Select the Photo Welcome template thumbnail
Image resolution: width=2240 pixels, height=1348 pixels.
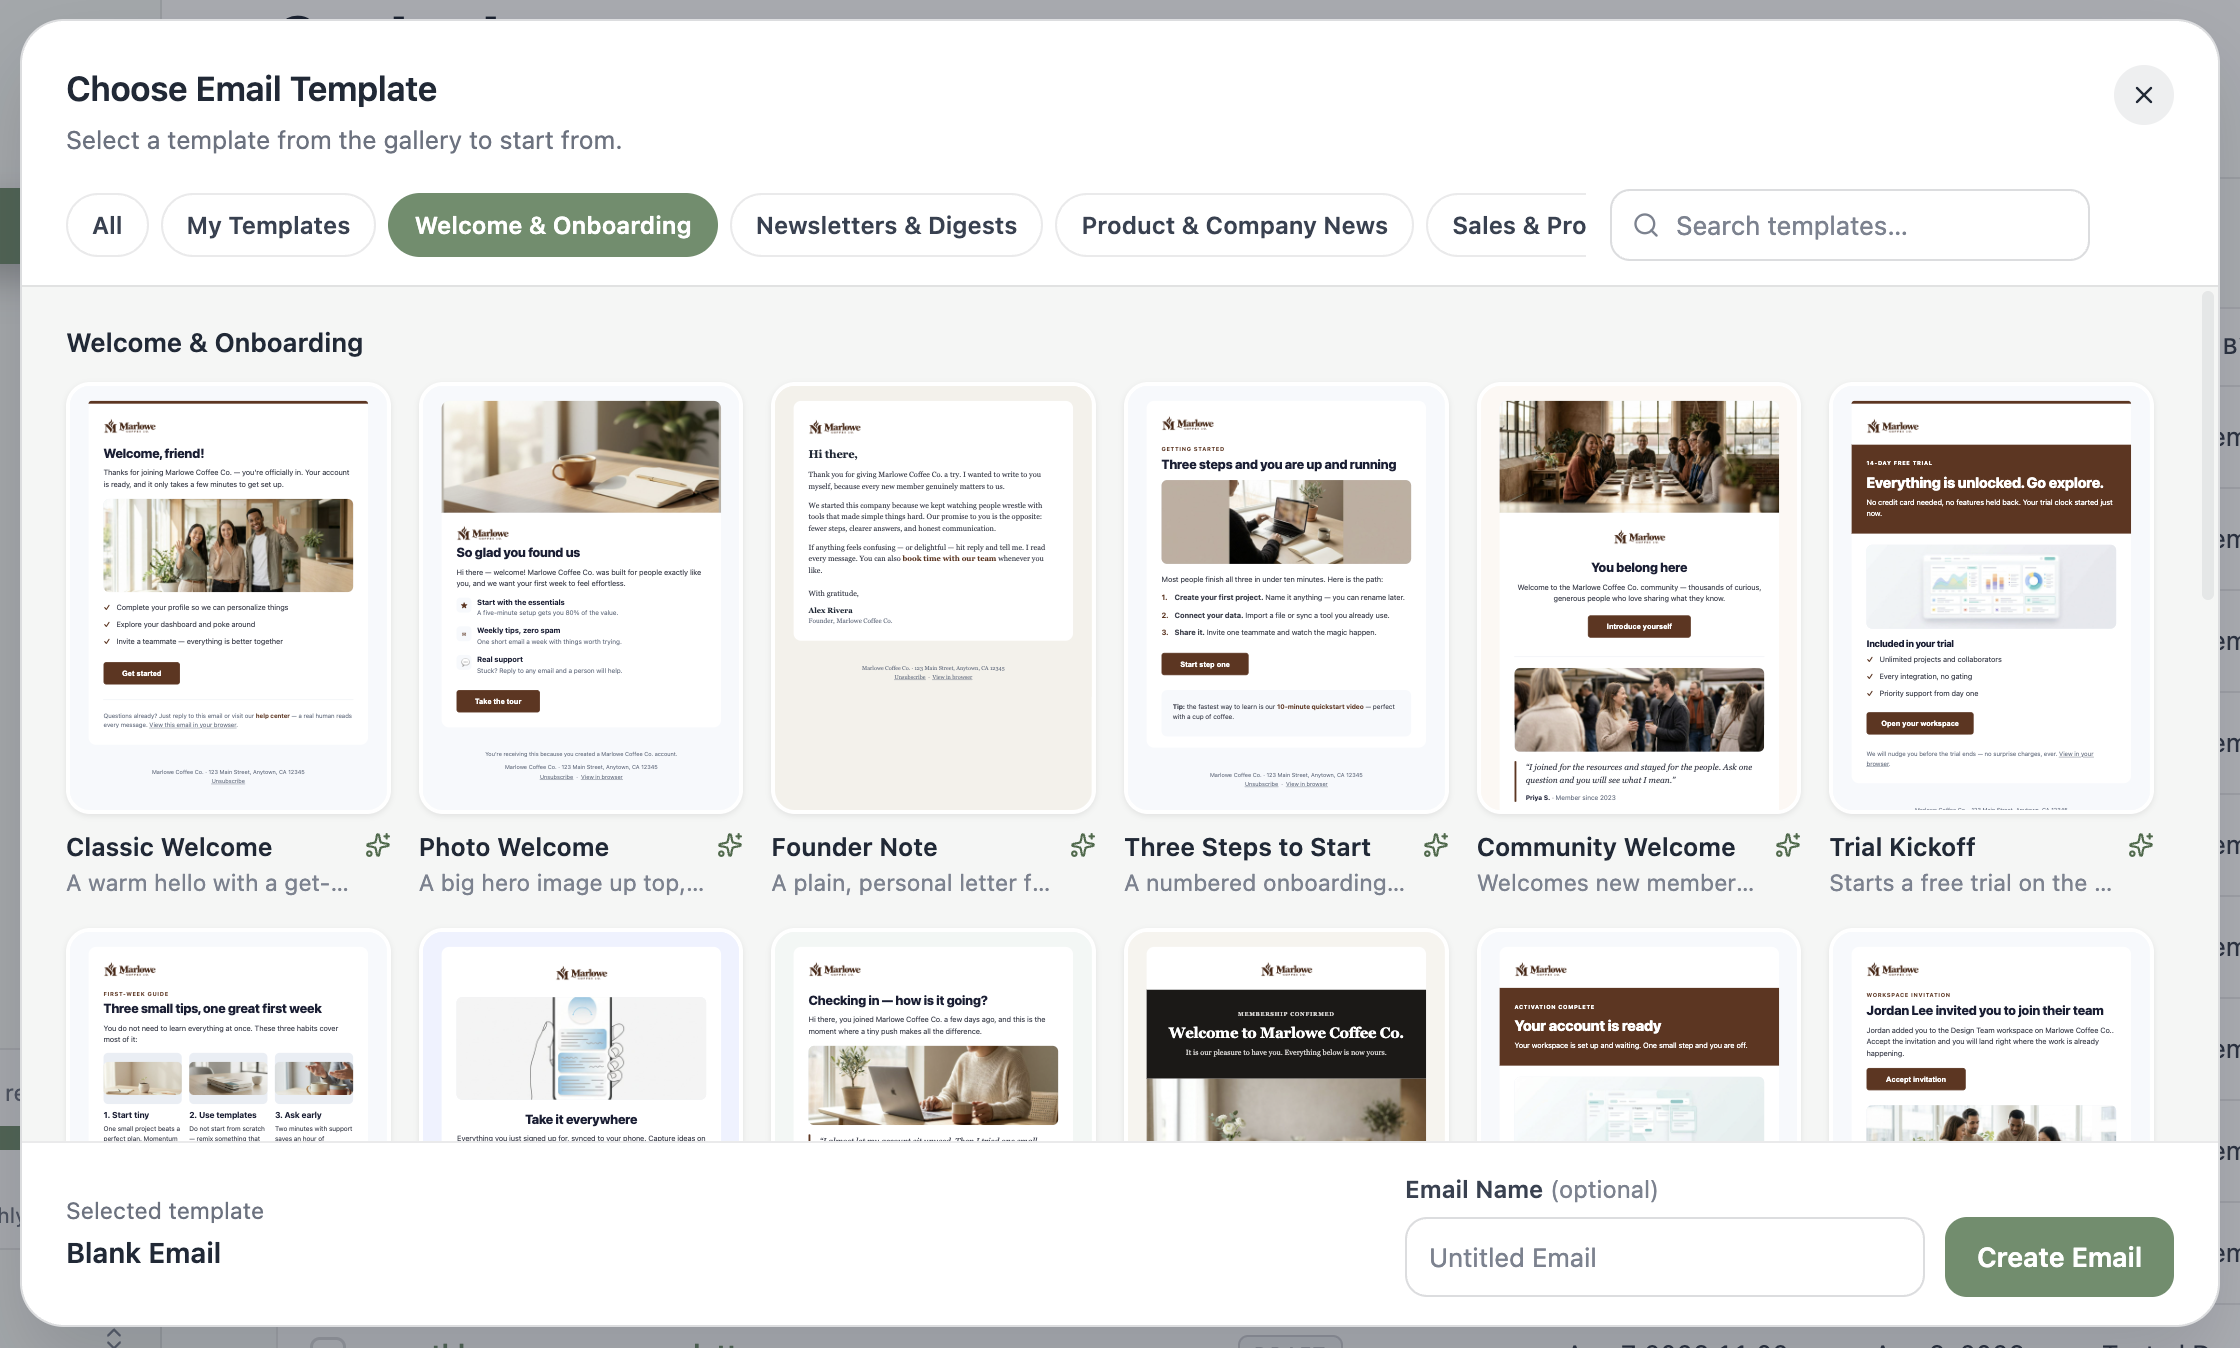(x=581, y=598)
